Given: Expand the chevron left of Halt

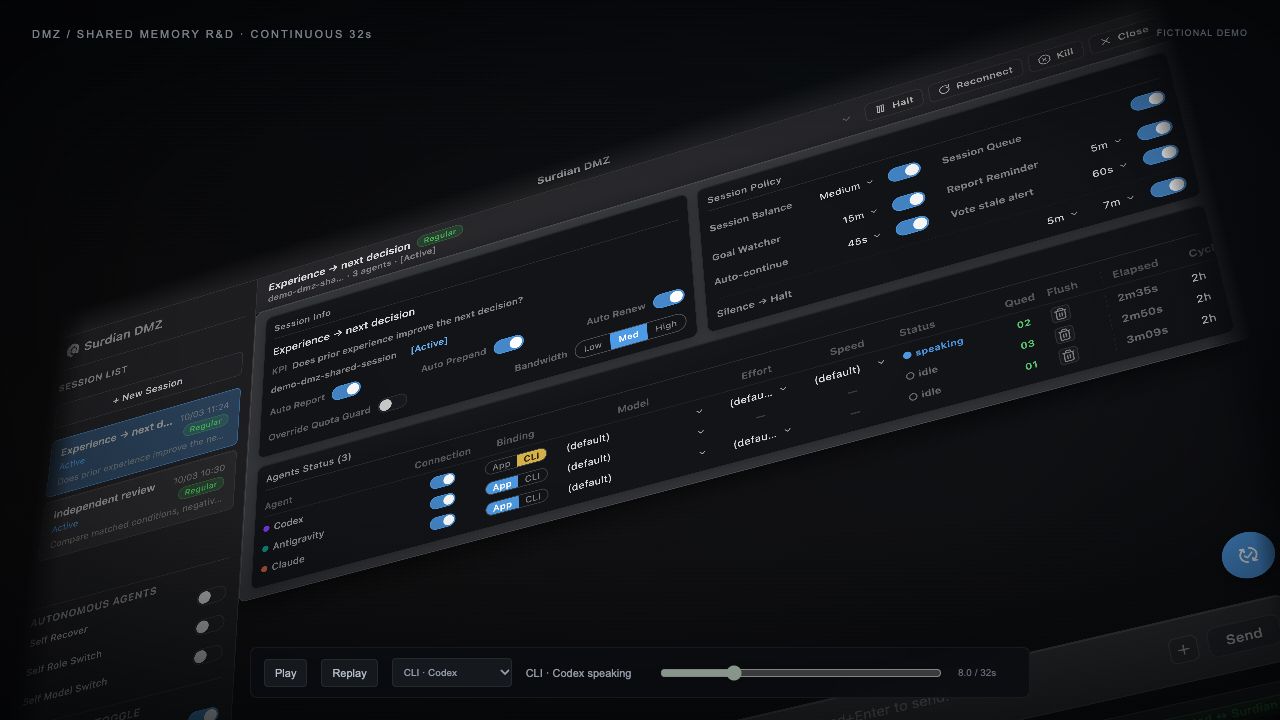Looking at the screenshot, I should [846, 118].
